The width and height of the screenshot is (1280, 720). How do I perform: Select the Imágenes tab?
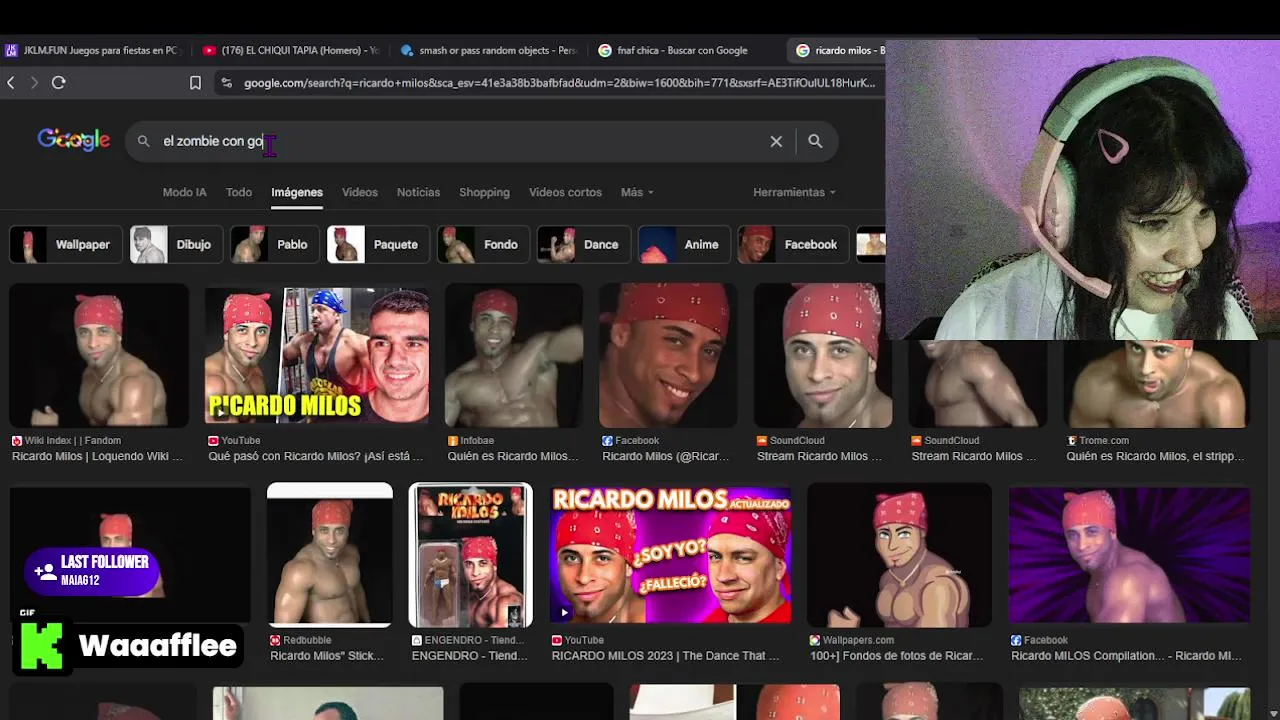click(297, 192)
